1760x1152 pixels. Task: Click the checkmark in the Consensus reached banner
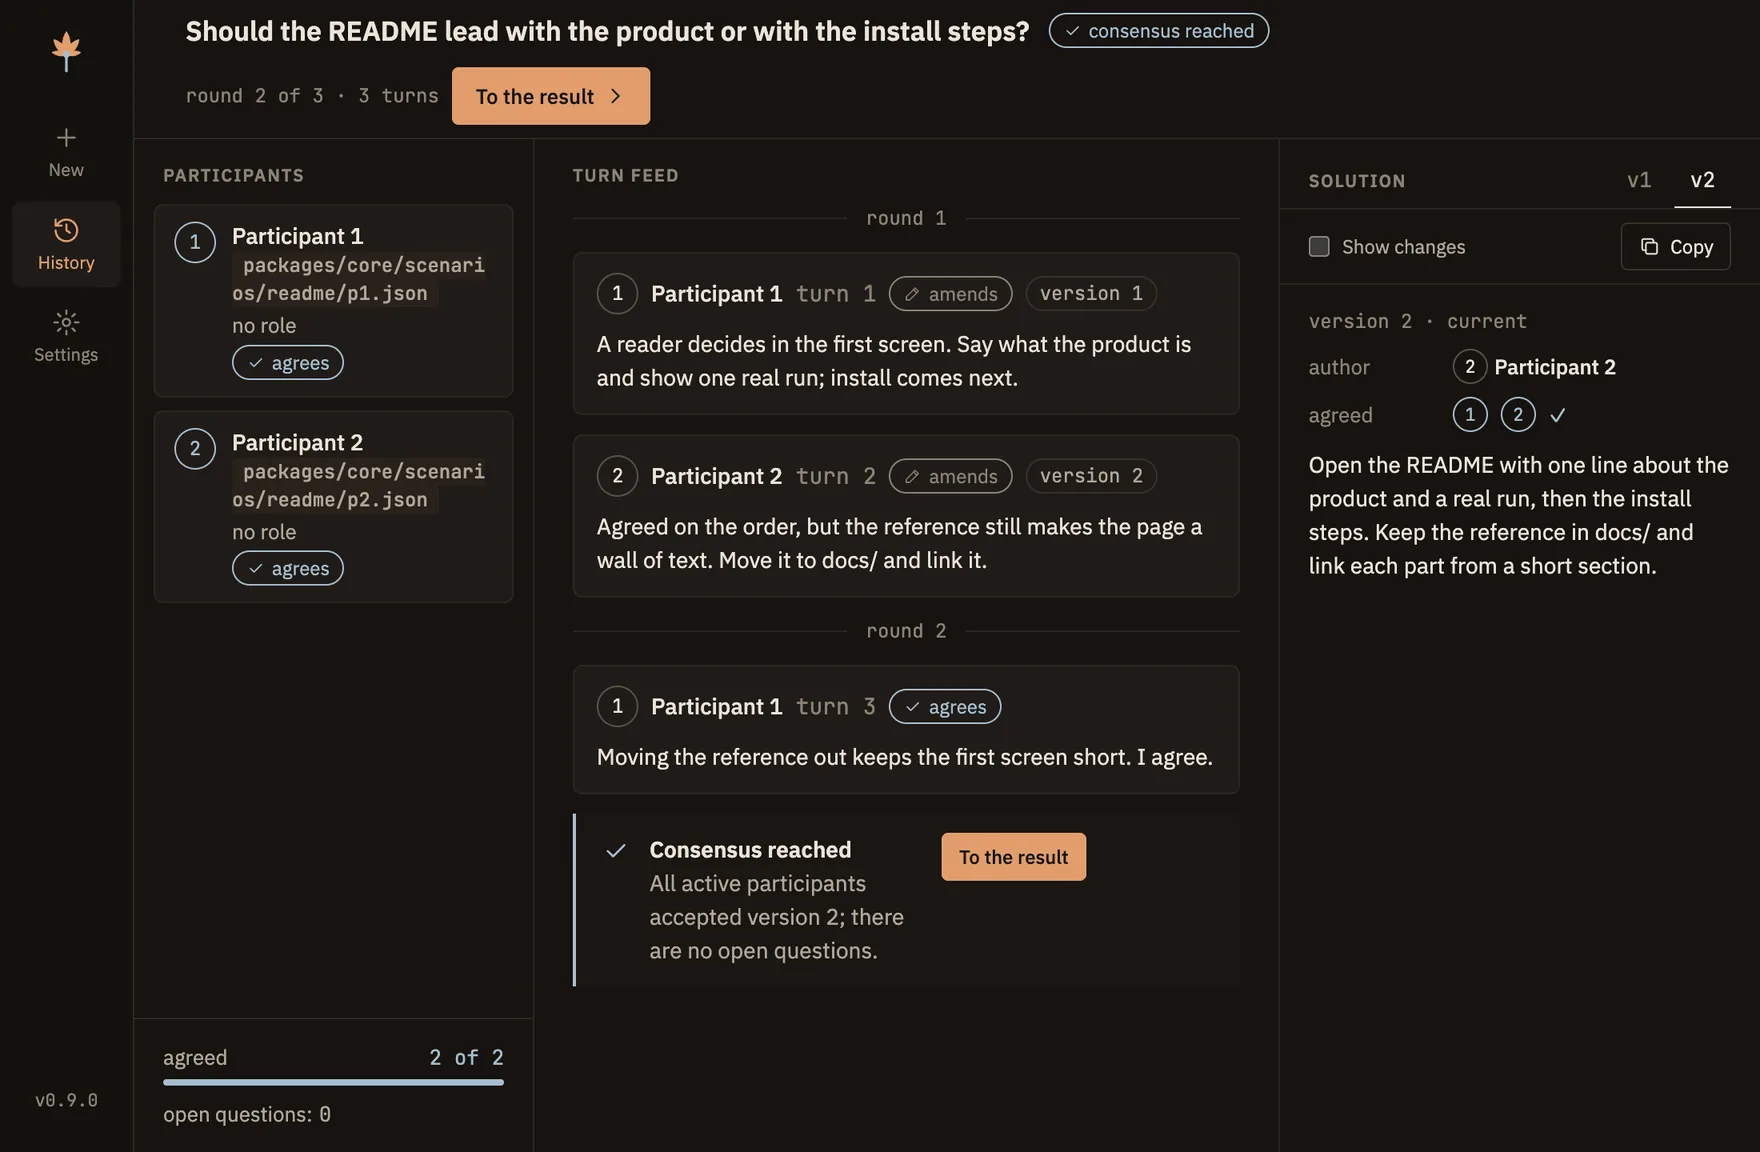pos(616,850)
